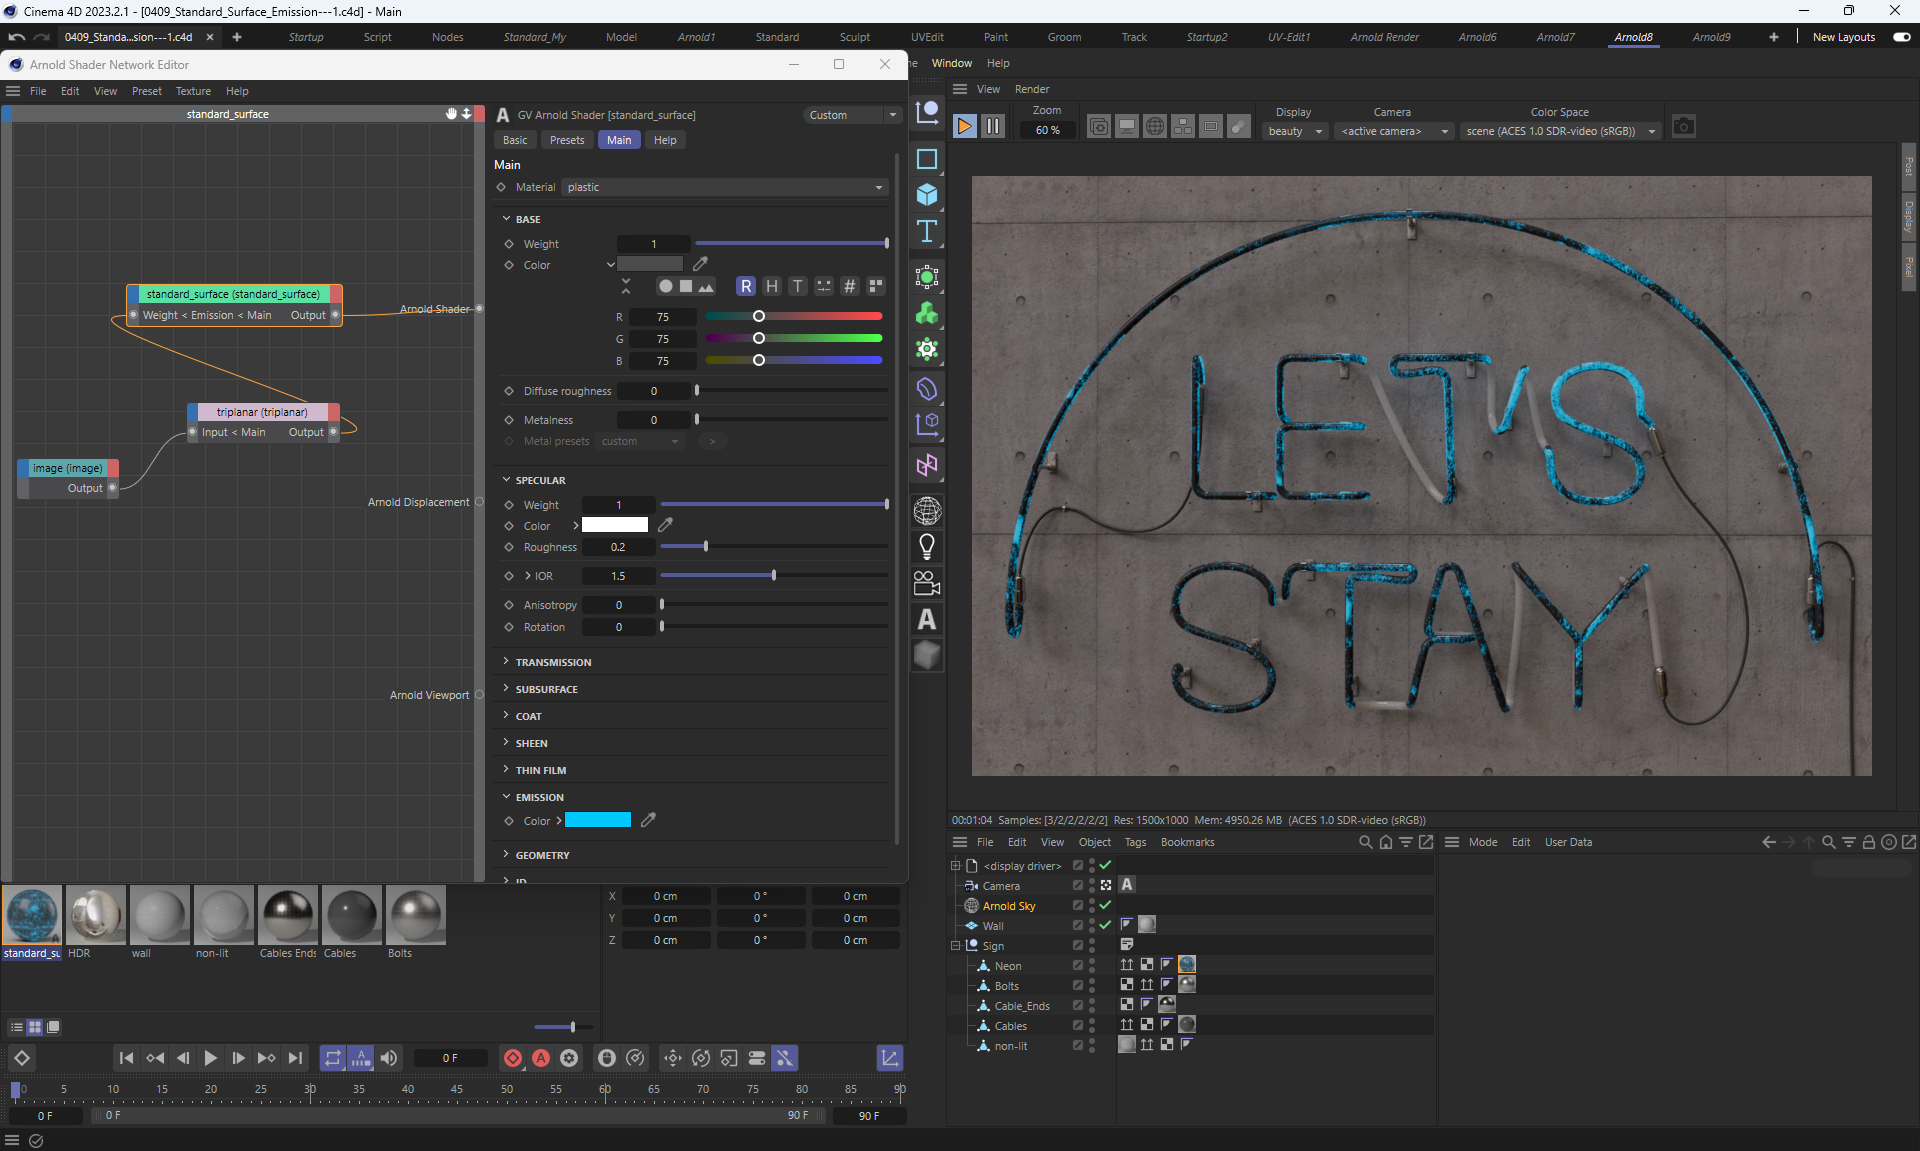Click the base color eyedropper icon
The width and height of the screenshot is (1920, 1151).
coord(700,264)
